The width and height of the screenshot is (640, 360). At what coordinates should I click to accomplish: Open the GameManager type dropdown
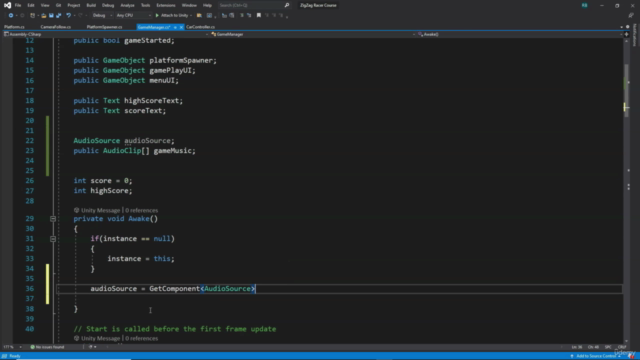pyautogui.click(x=313, y=34)
